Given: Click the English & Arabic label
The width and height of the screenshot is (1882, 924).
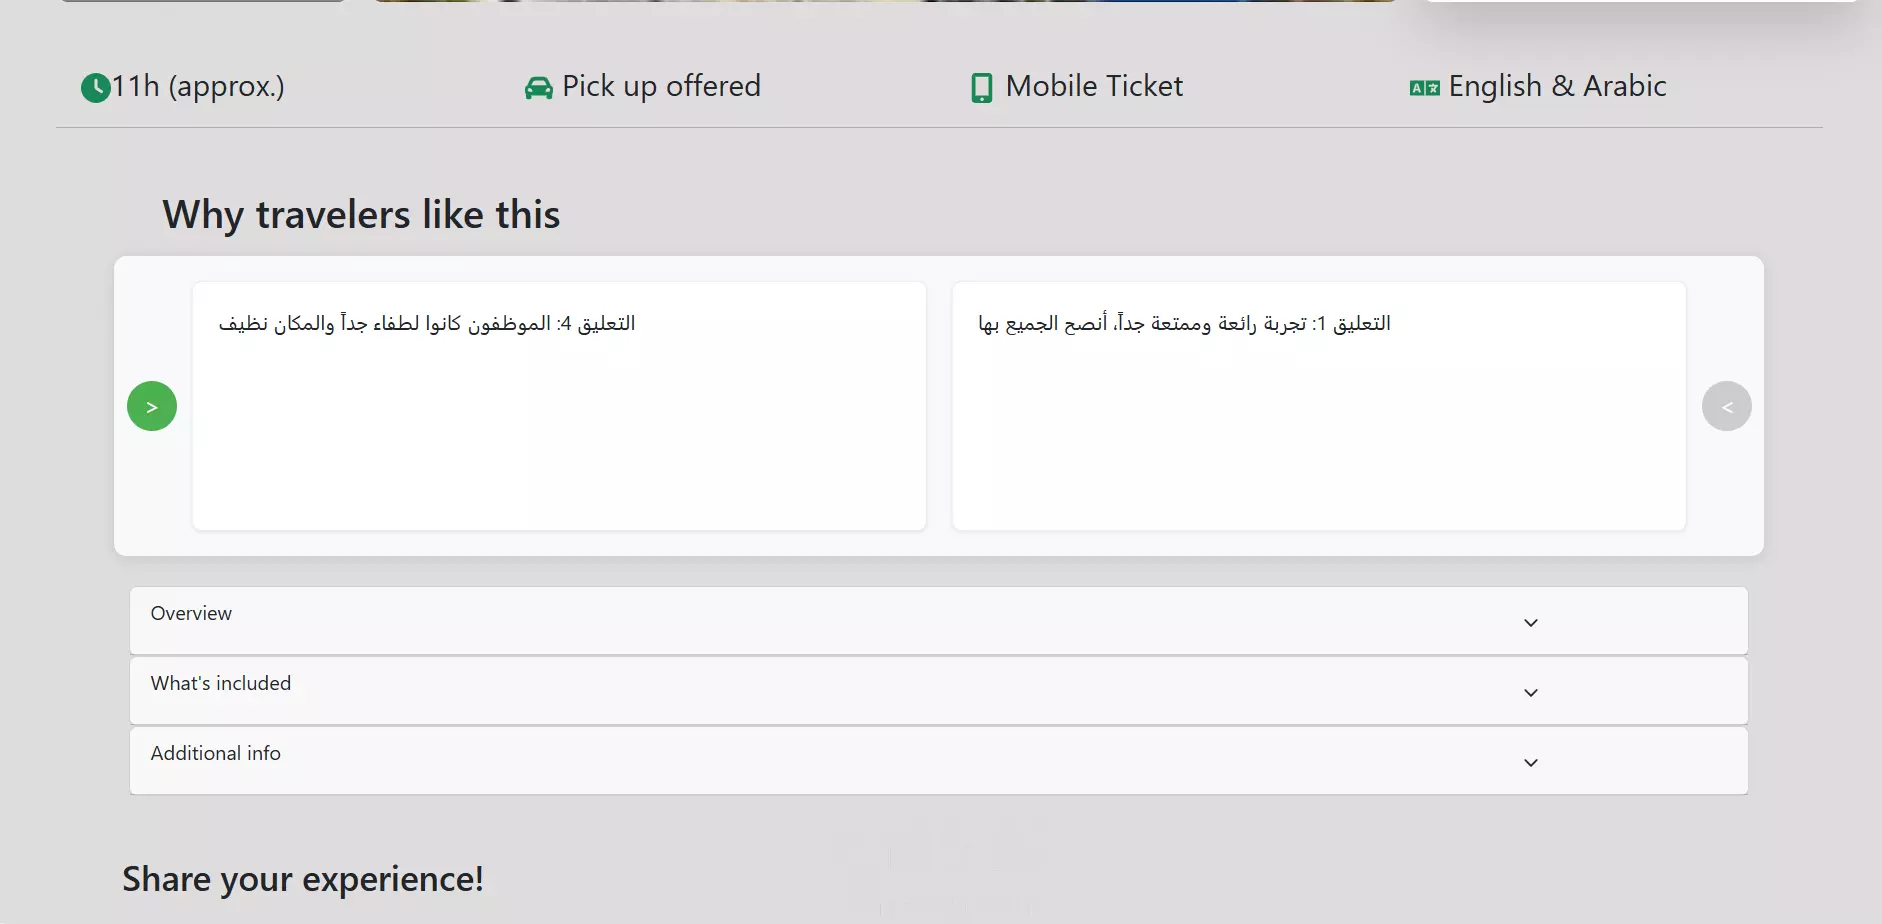Looking at the screenshot, I should tap(1557, 87).
